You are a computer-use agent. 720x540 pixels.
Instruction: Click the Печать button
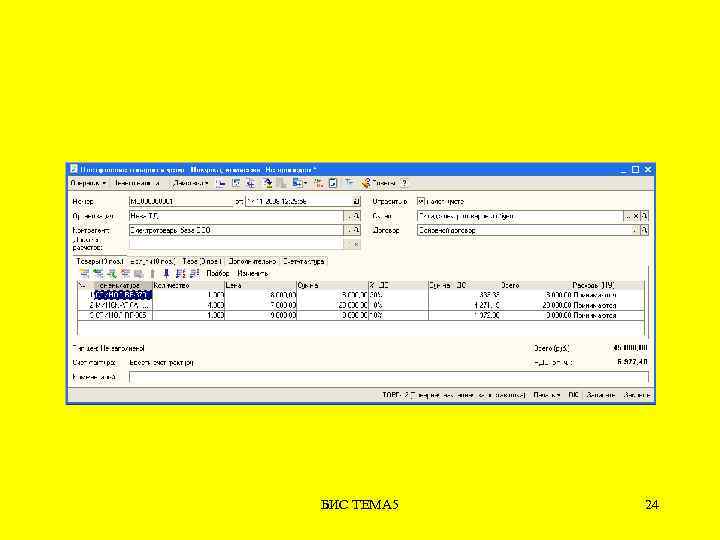point(546,395)
